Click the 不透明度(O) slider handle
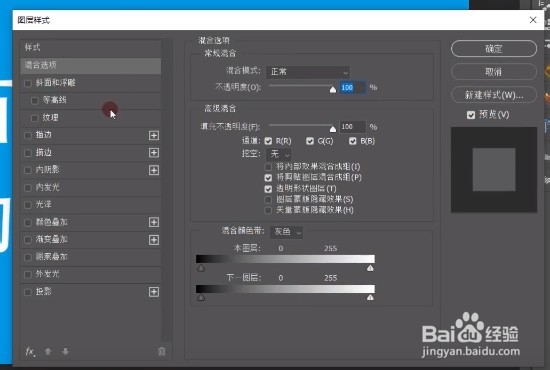Screen dimensions: 550x370 333,90
